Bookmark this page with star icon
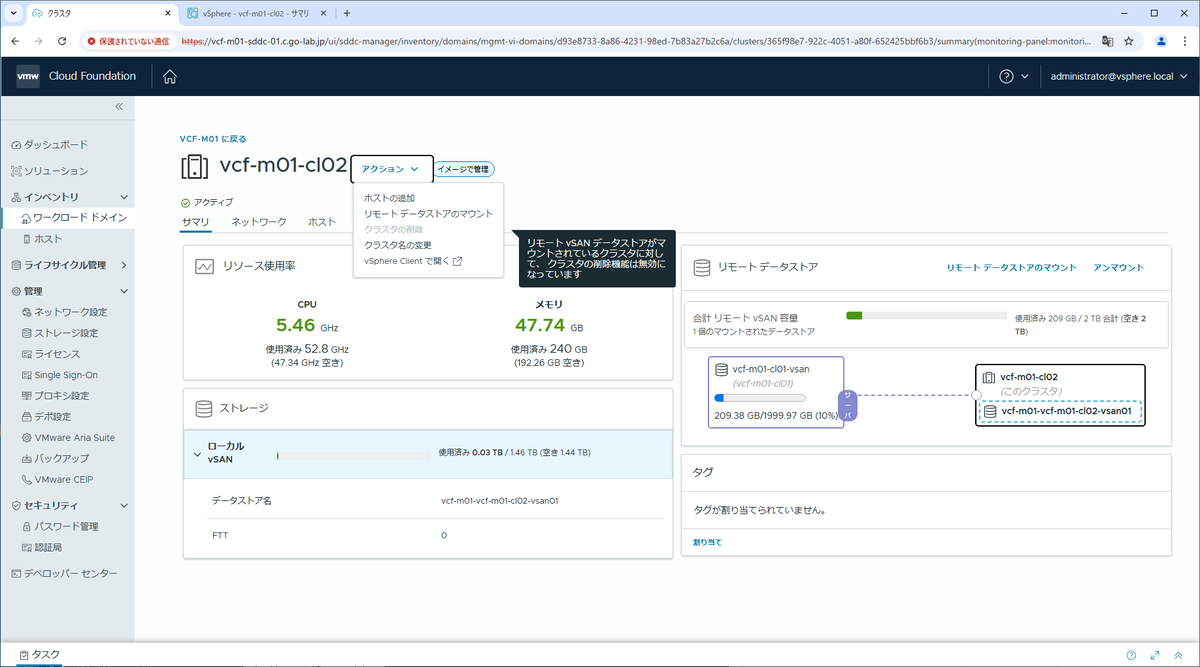Image resolution: width=1200 pixels, height=667 pixels. (1128, 41)
